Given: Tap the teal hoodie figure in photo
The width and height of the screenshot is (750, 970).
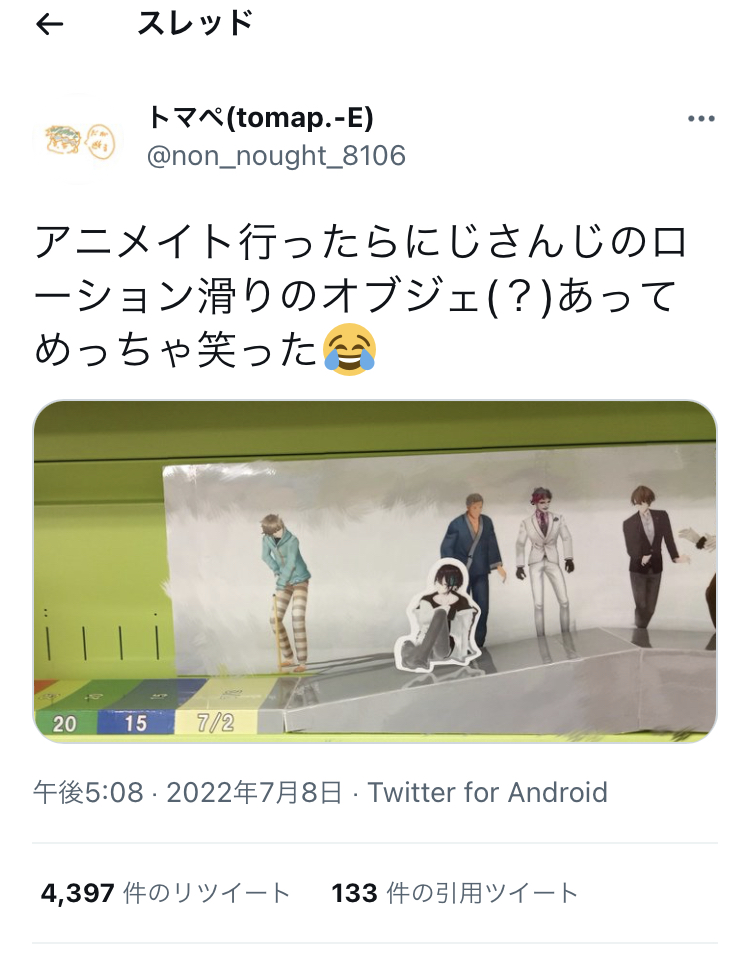Looking at the screenshot, I should coord(286,592).
